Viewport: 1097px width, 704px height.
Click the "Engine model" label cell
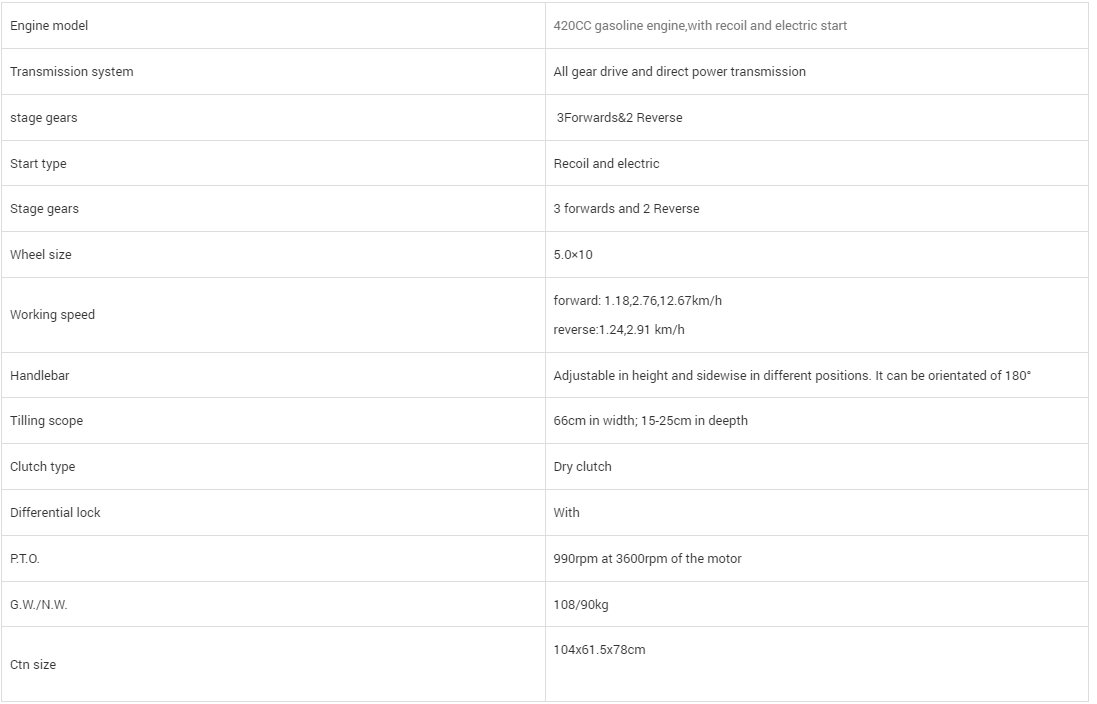[x=49, y=26]
